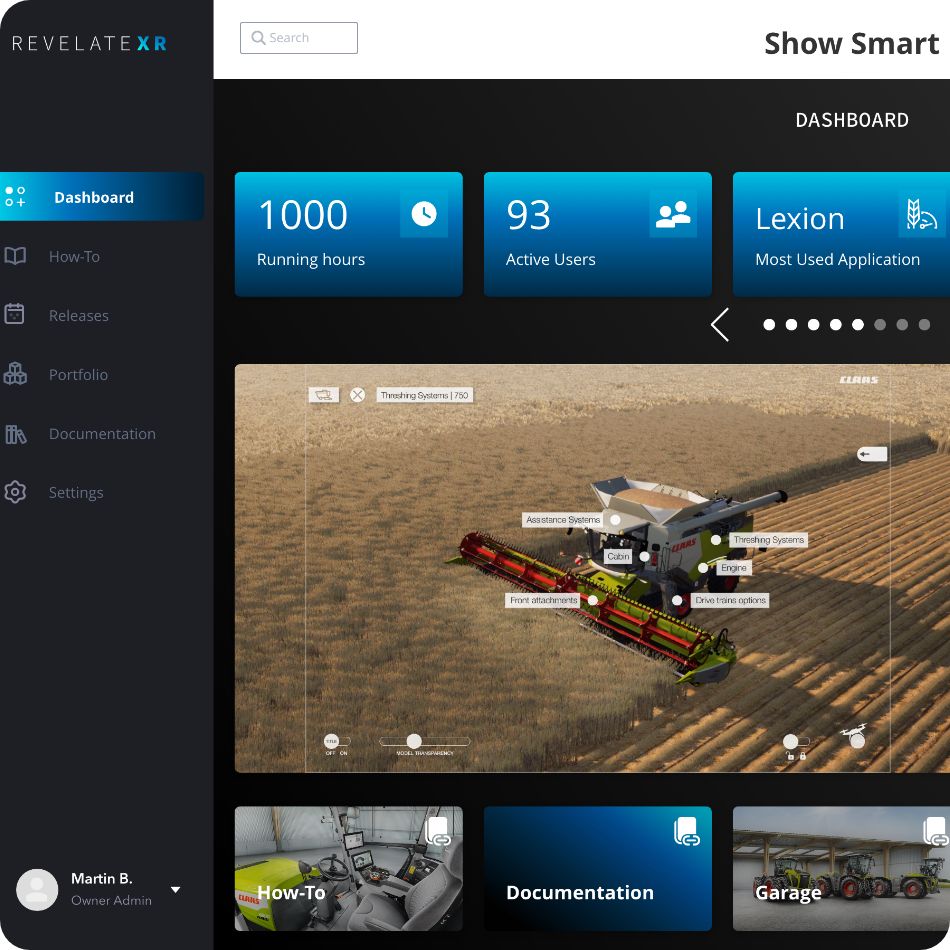The height and width of the screenshot is (950, 950).
Task: Select the last carousel pagination dot
Action: click(925, 325)
